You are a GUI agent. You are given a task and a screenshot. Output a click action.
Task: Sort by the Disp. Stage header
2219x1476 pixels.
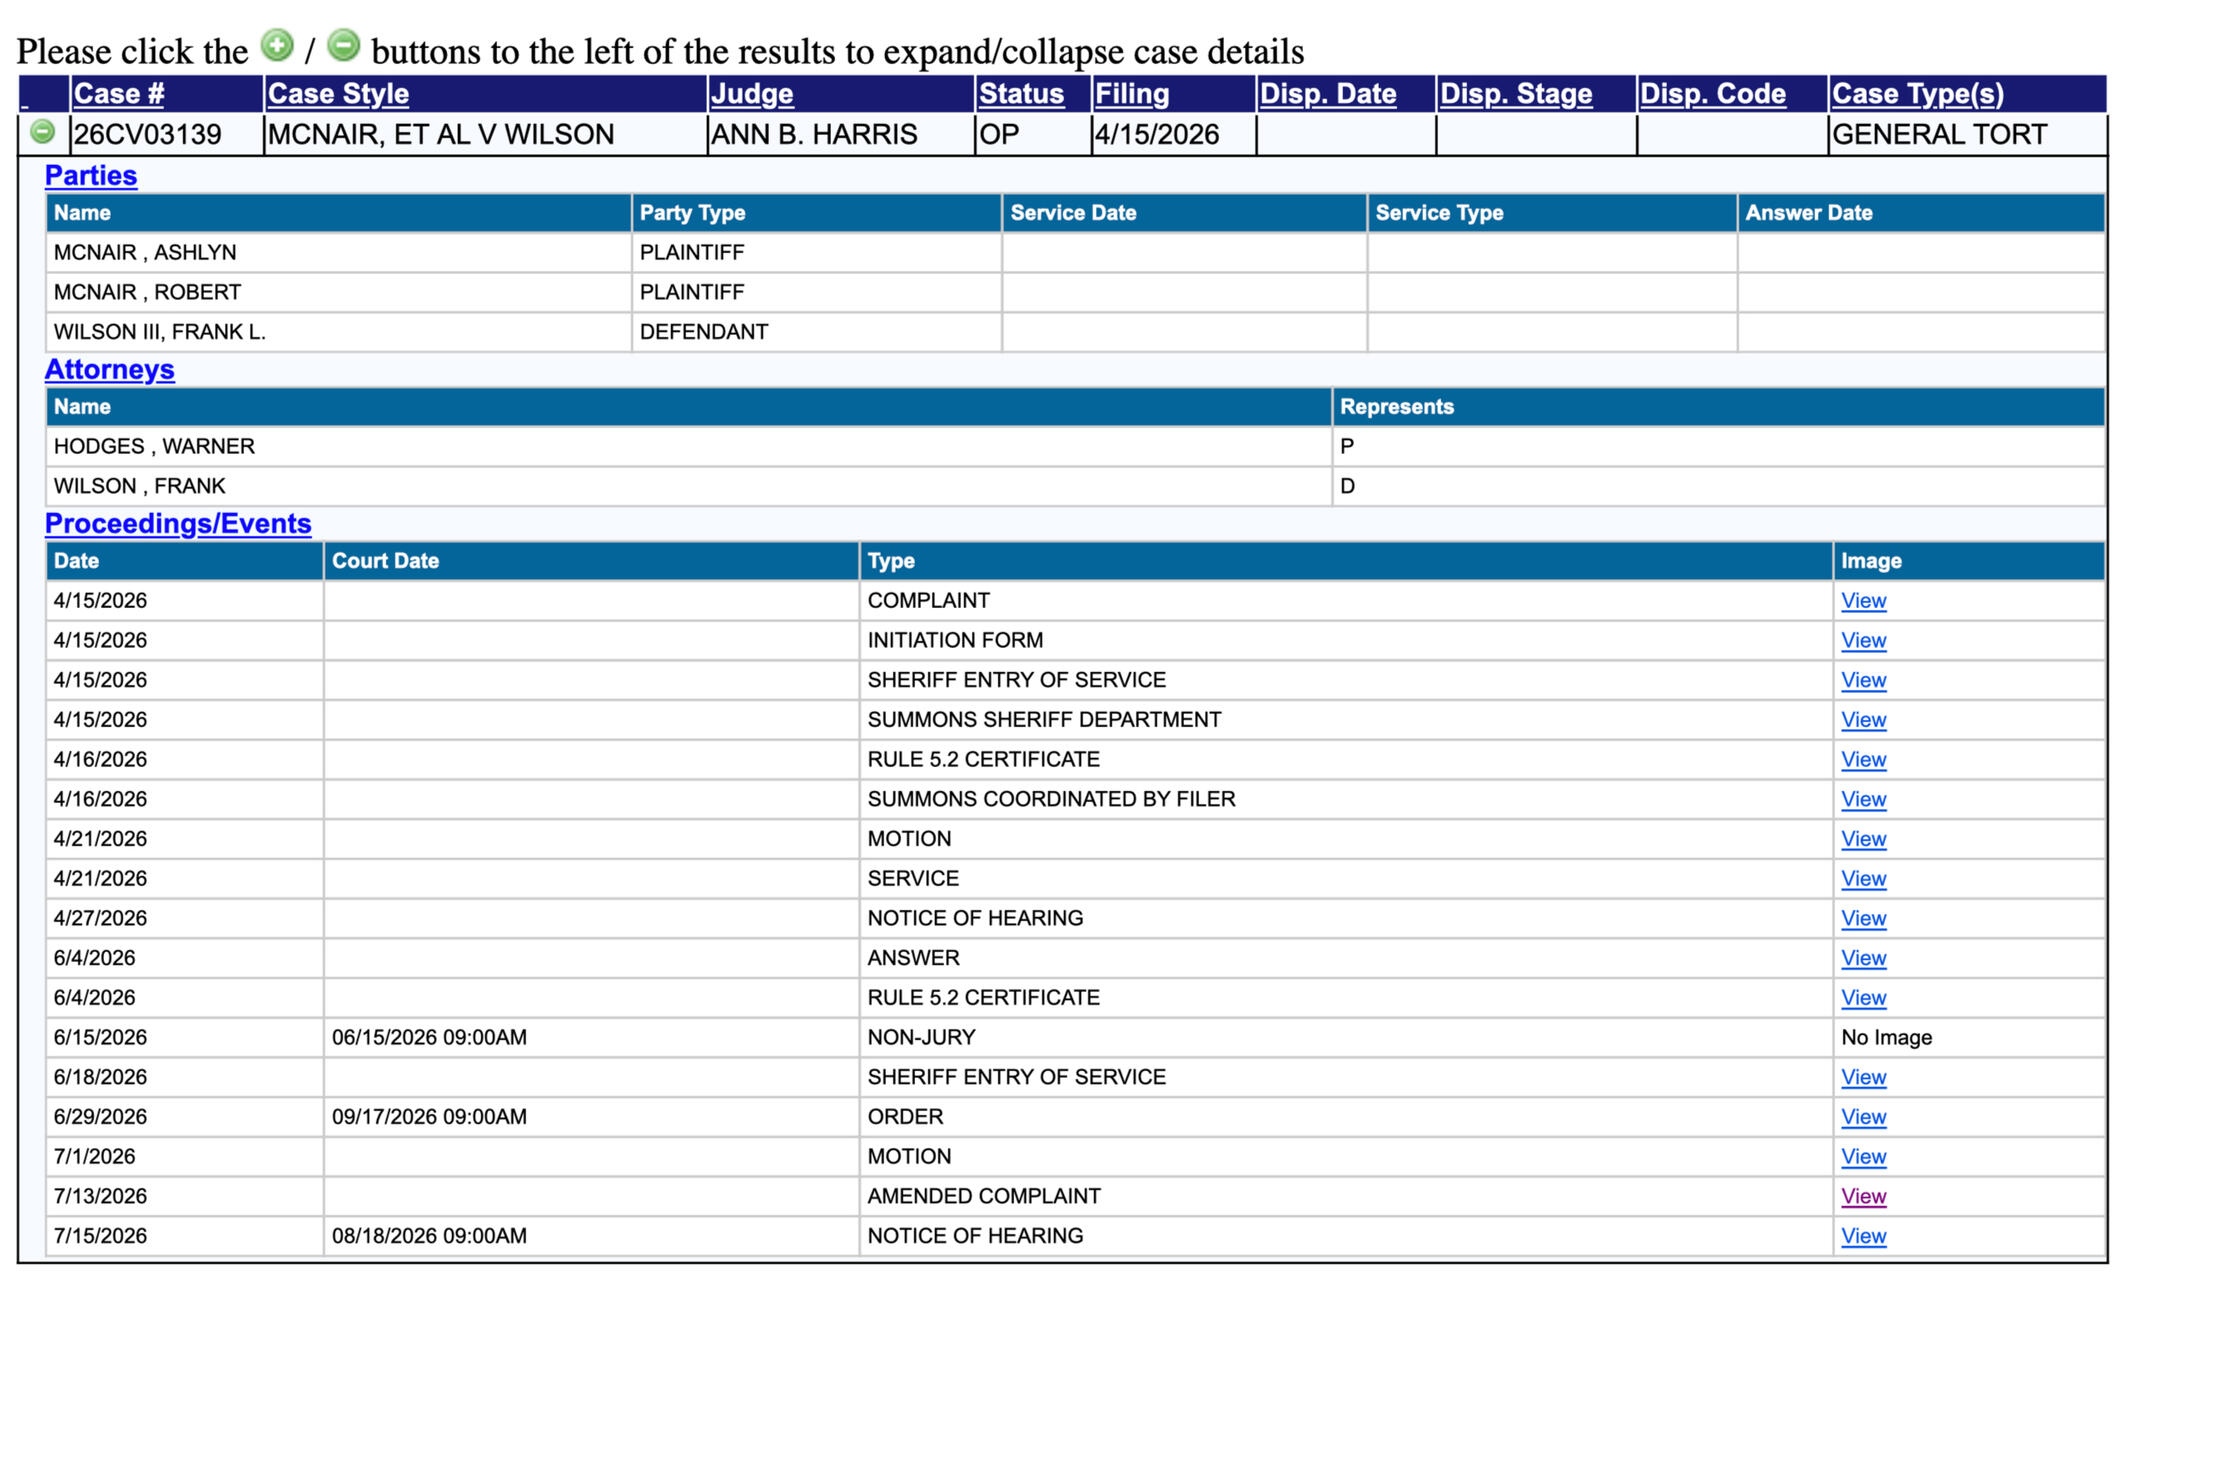click(1516, 94)
